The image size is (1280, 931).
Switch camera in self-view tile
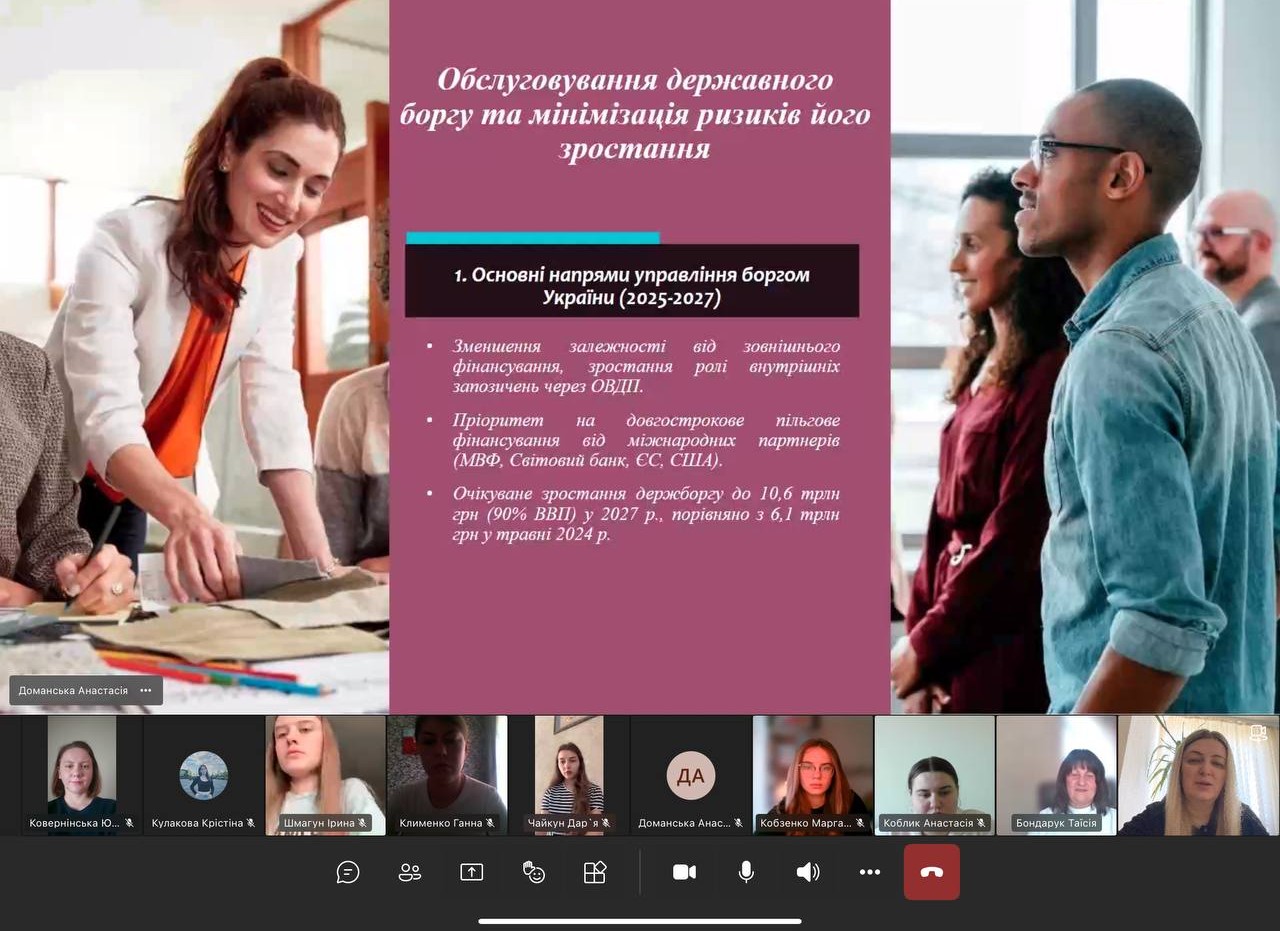point(1258,732)
